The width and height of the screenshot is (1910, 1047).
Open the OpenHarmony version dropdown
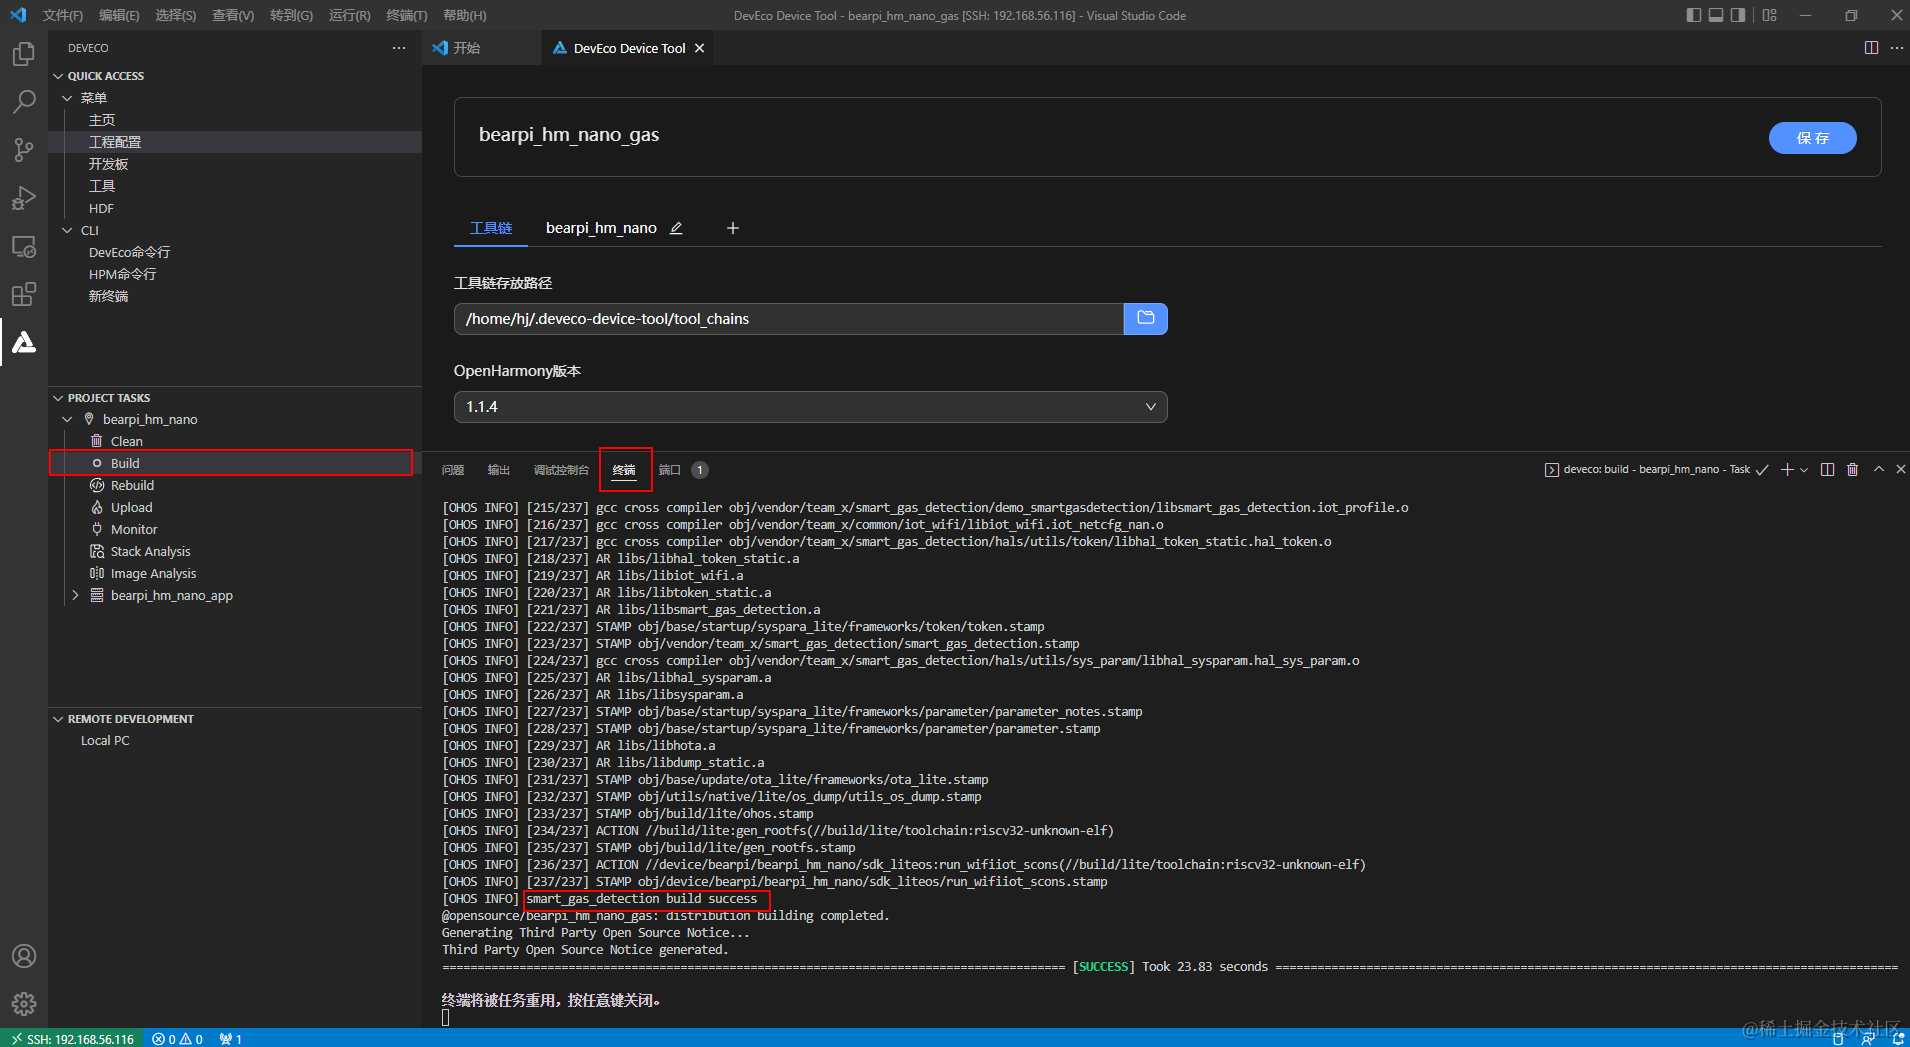point(810,407)
